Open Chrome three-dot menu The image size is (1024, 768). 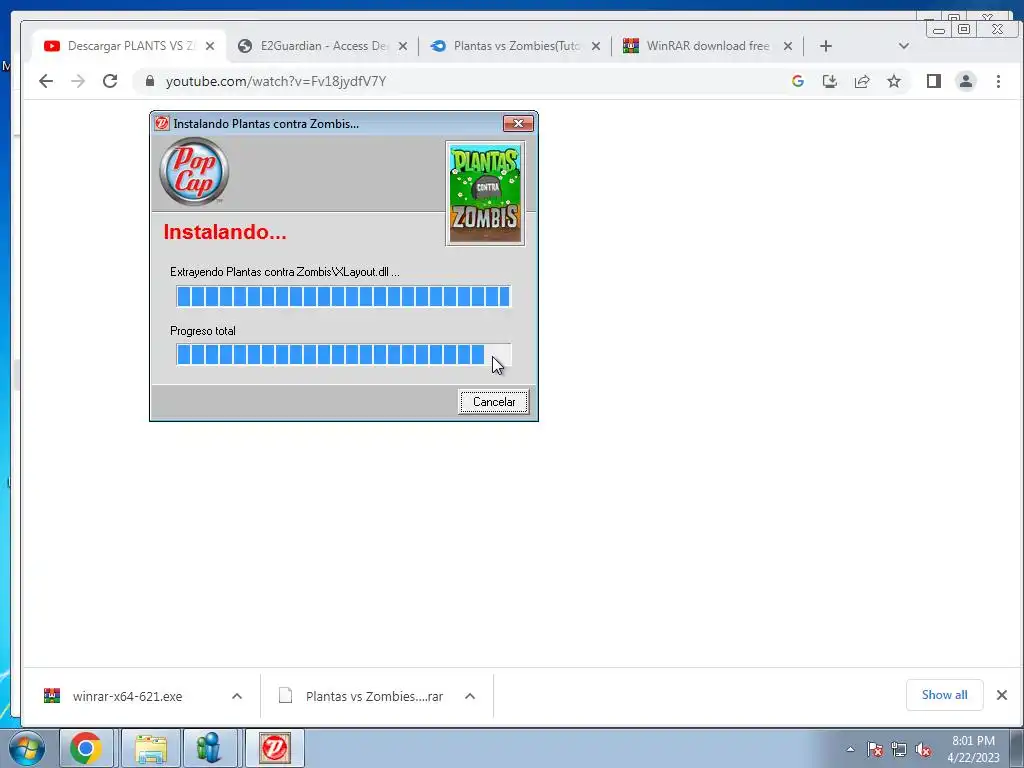pyautogui.click(x=998, y=81)
